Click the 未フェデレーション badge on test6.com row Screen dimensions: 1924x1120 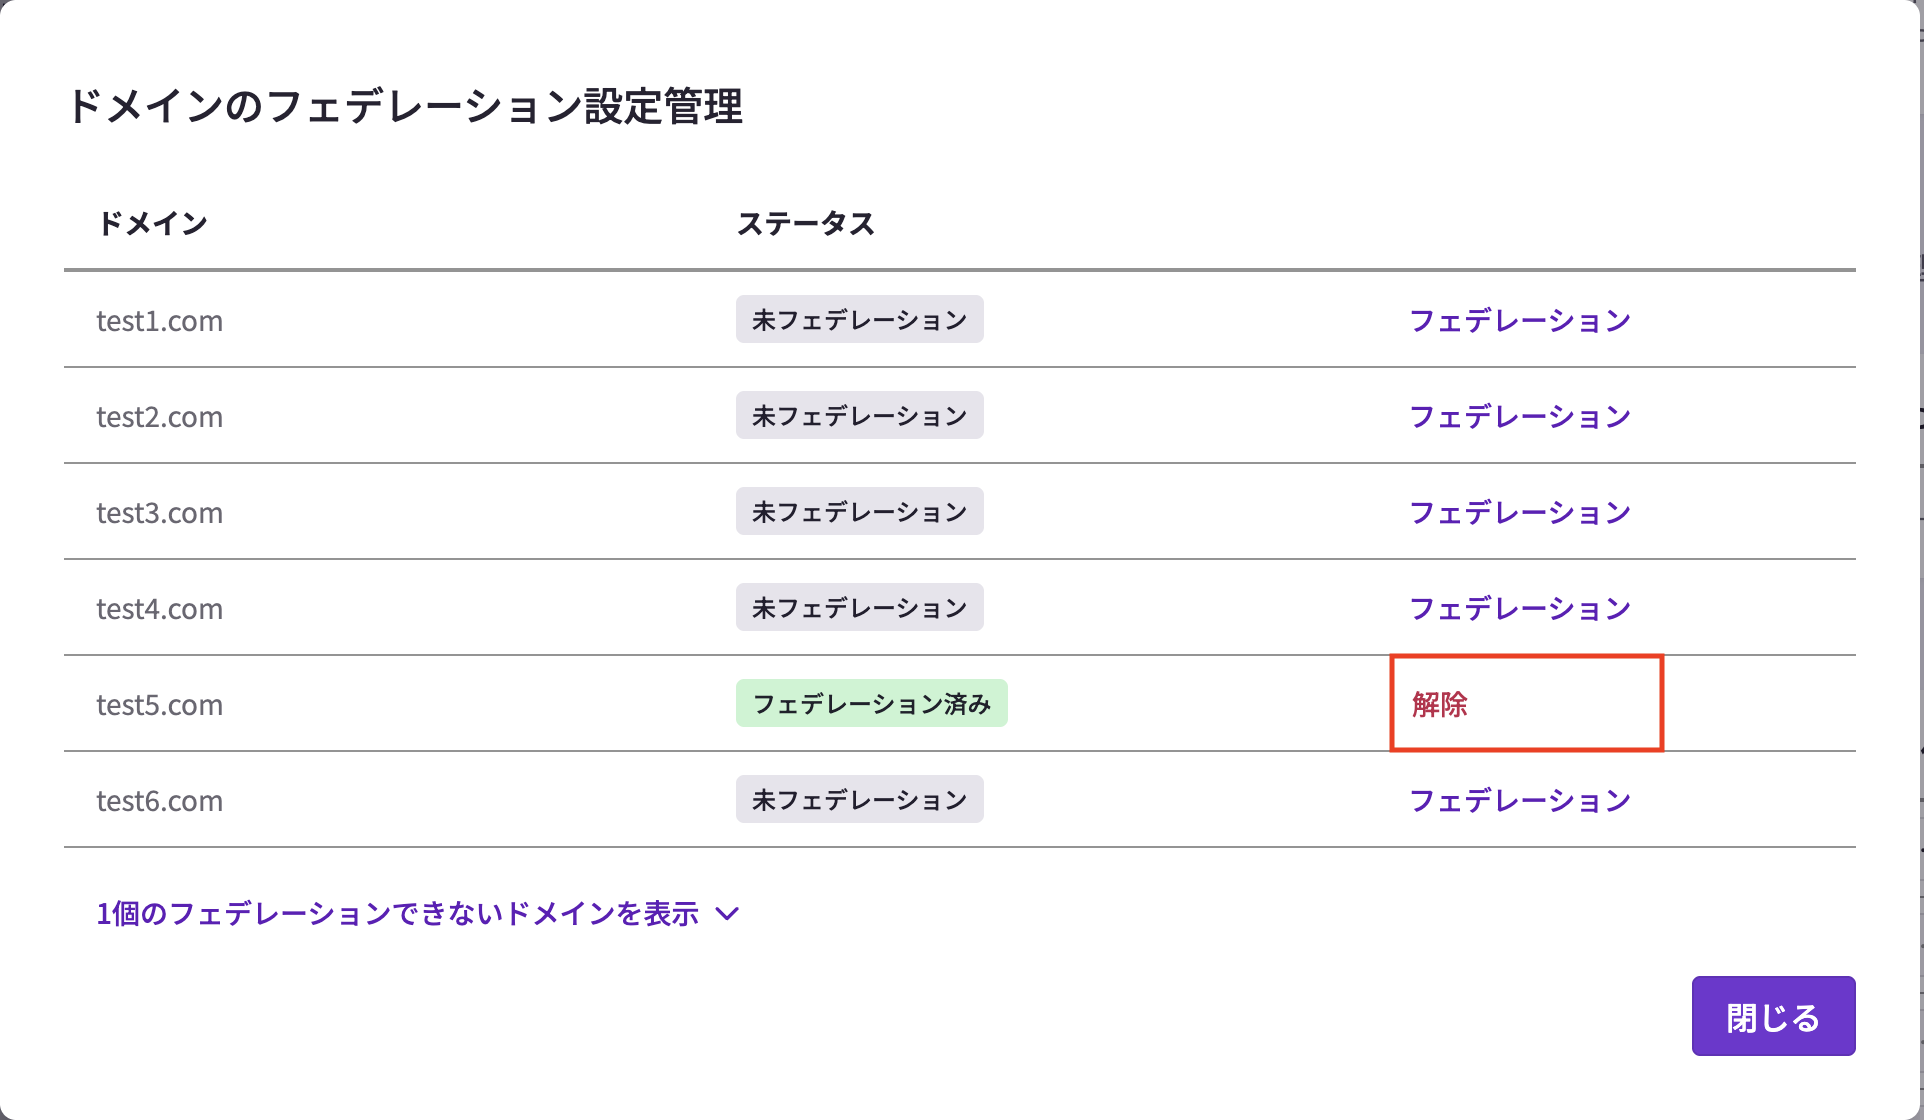point(859,798)
